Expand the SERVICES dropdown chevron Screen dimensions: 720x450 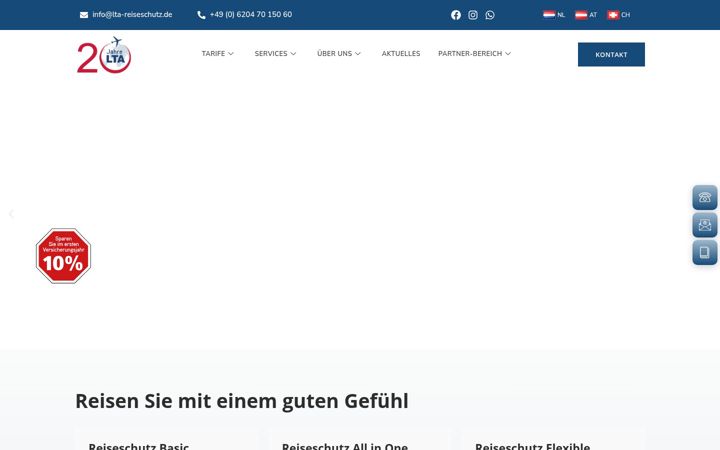(x=293, y=54)
